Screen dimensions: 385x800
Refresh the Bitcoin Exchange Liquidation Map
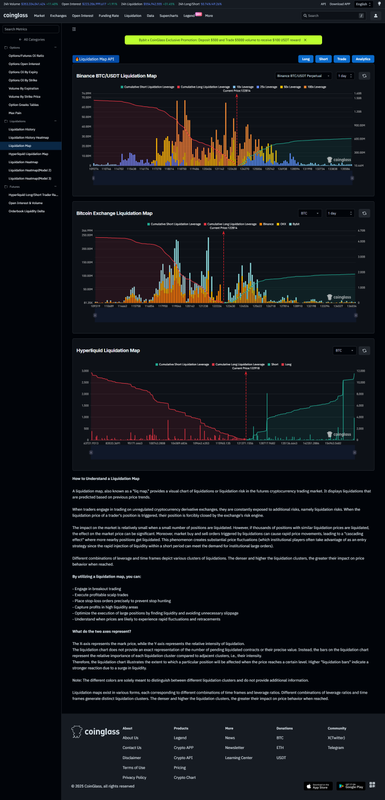(365, 213)
